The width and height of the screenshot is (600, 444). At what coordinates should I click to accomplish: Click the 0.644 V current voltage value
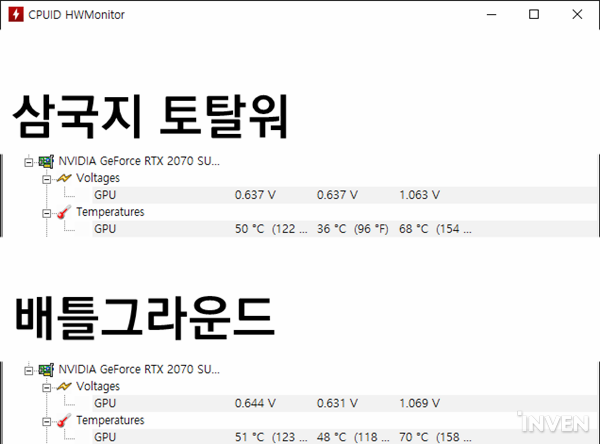point(255,403)
